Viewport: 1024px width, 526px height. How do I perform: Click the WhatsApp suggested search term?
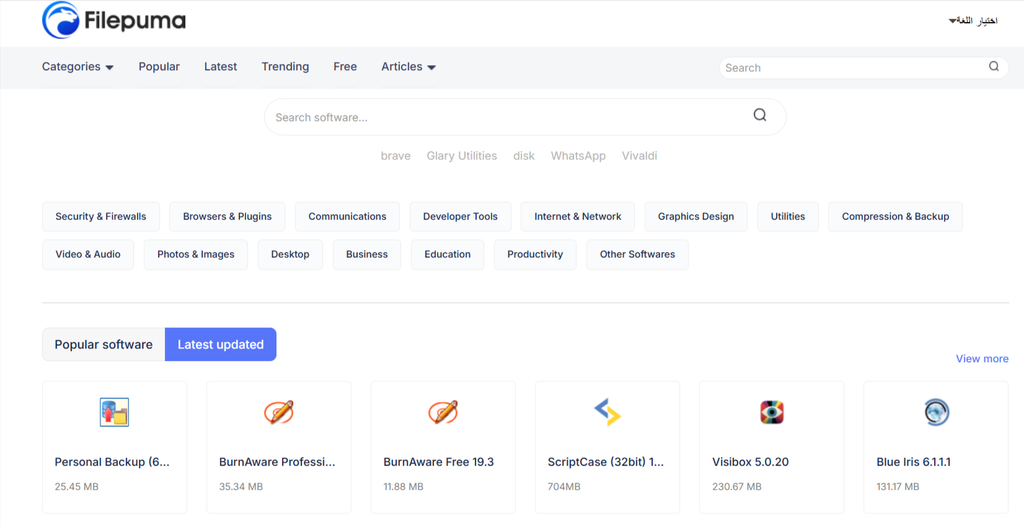click(578, 156)
